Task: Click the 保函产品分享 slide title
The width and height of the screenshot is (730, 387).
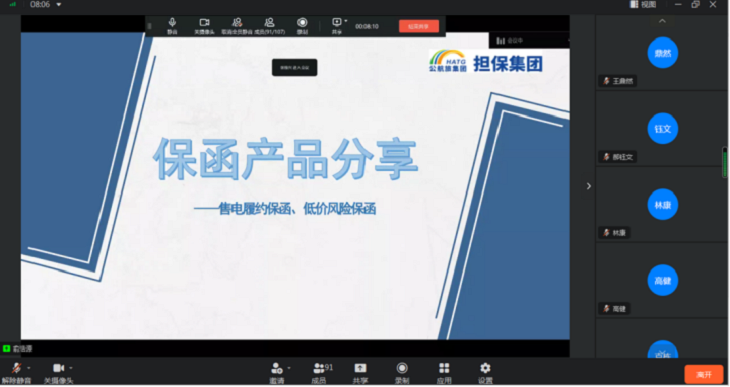Action: [x=285, y=158]
